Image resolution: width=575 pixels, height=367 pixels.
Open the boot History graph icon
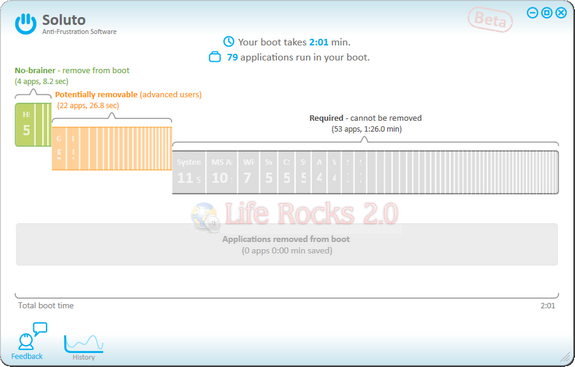84,347
